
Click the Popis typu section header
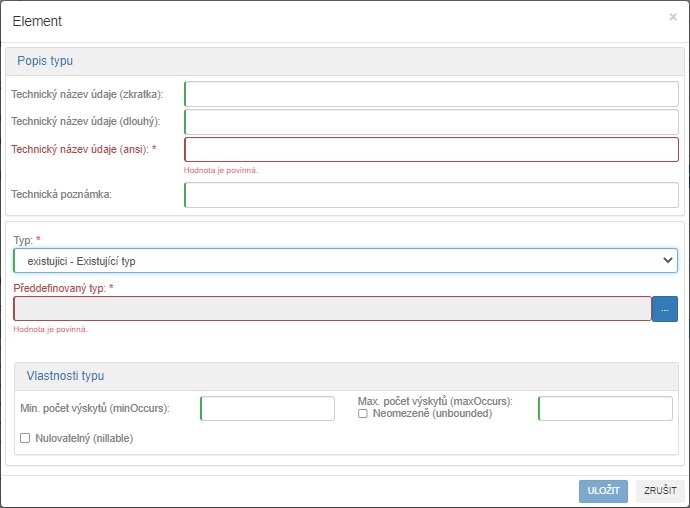[x=45, y=61]
